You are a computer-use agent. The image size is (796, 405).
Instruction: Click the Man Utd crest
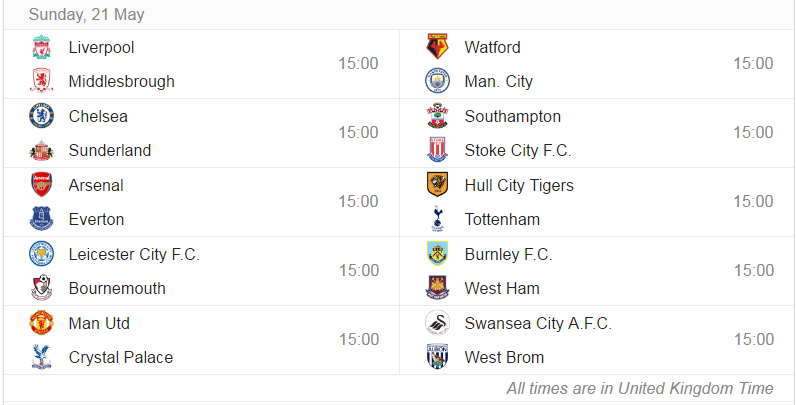pos(41,323)
